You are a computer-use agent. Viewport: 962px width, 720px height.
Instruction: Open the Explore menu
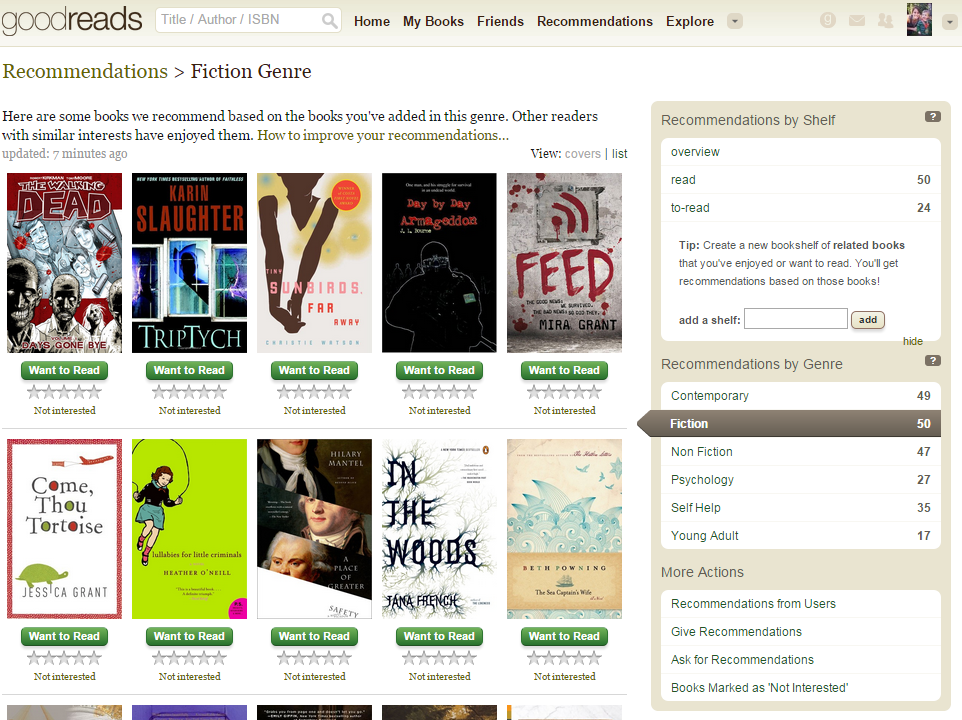point(690,21)
